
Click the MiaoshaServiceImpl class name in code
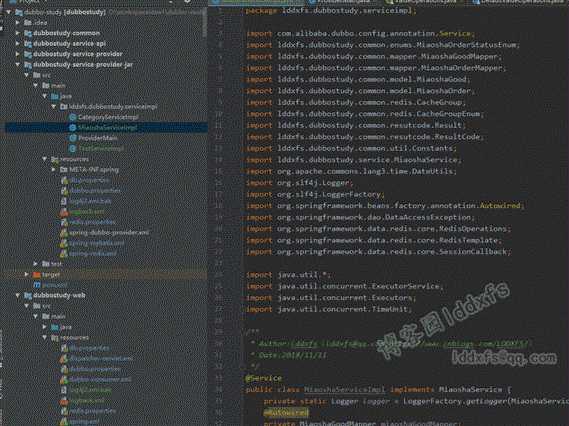[344, 390]
